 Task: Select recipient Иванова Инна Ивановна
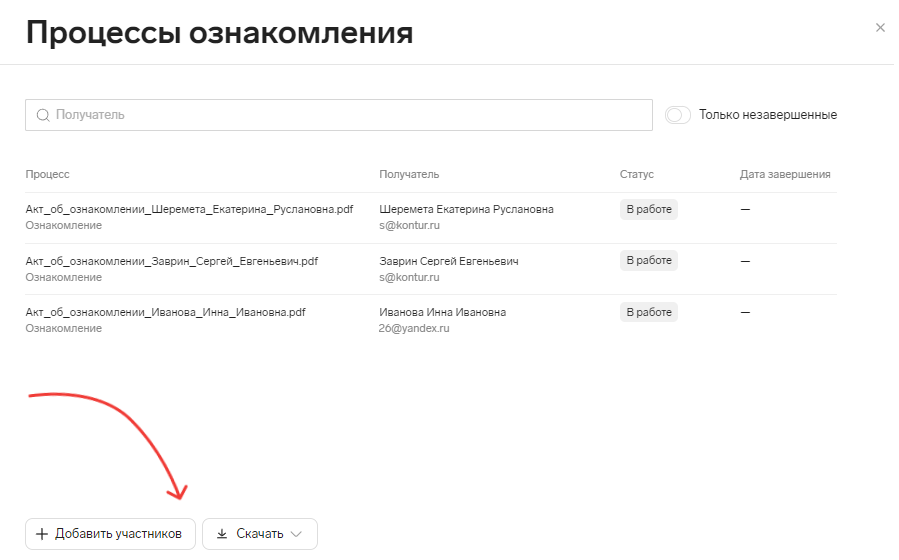coord(442,312)
